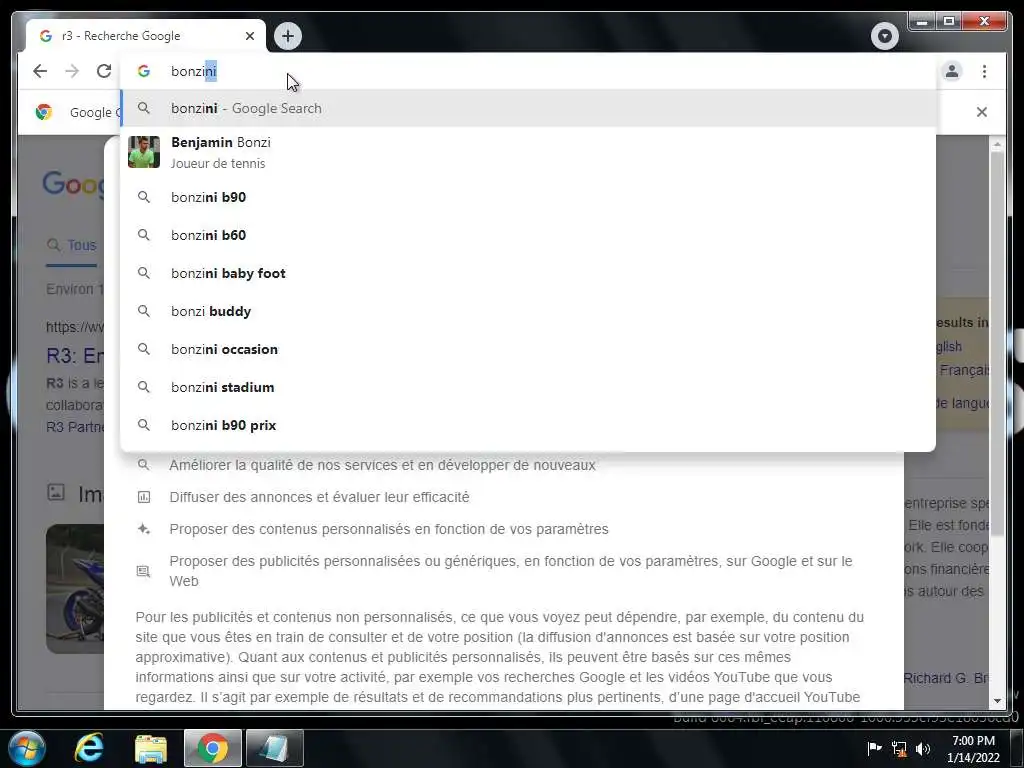Image resolution: width=1024 pixels, height=768 pixels.
Task: Choose the Benjamin Bonzi suggestion
Action: [528, 152]
